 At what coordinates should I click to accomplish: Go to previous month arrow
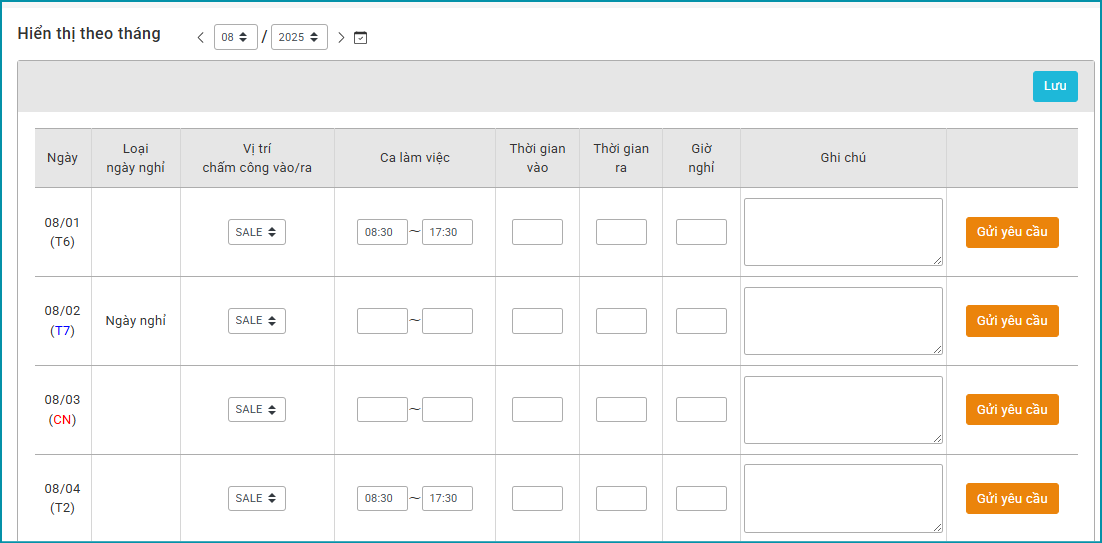tap(200, 38)
